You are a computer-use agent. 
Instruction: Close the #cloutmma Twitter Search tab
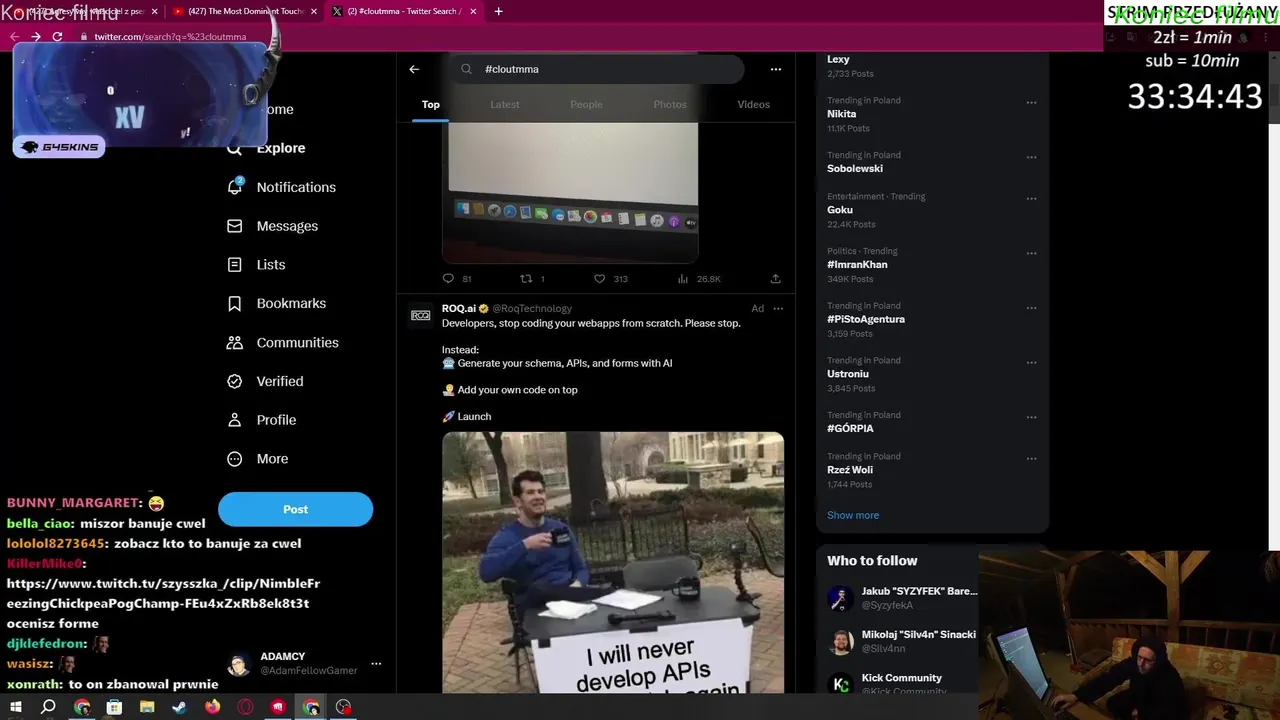tap(473, 11)
